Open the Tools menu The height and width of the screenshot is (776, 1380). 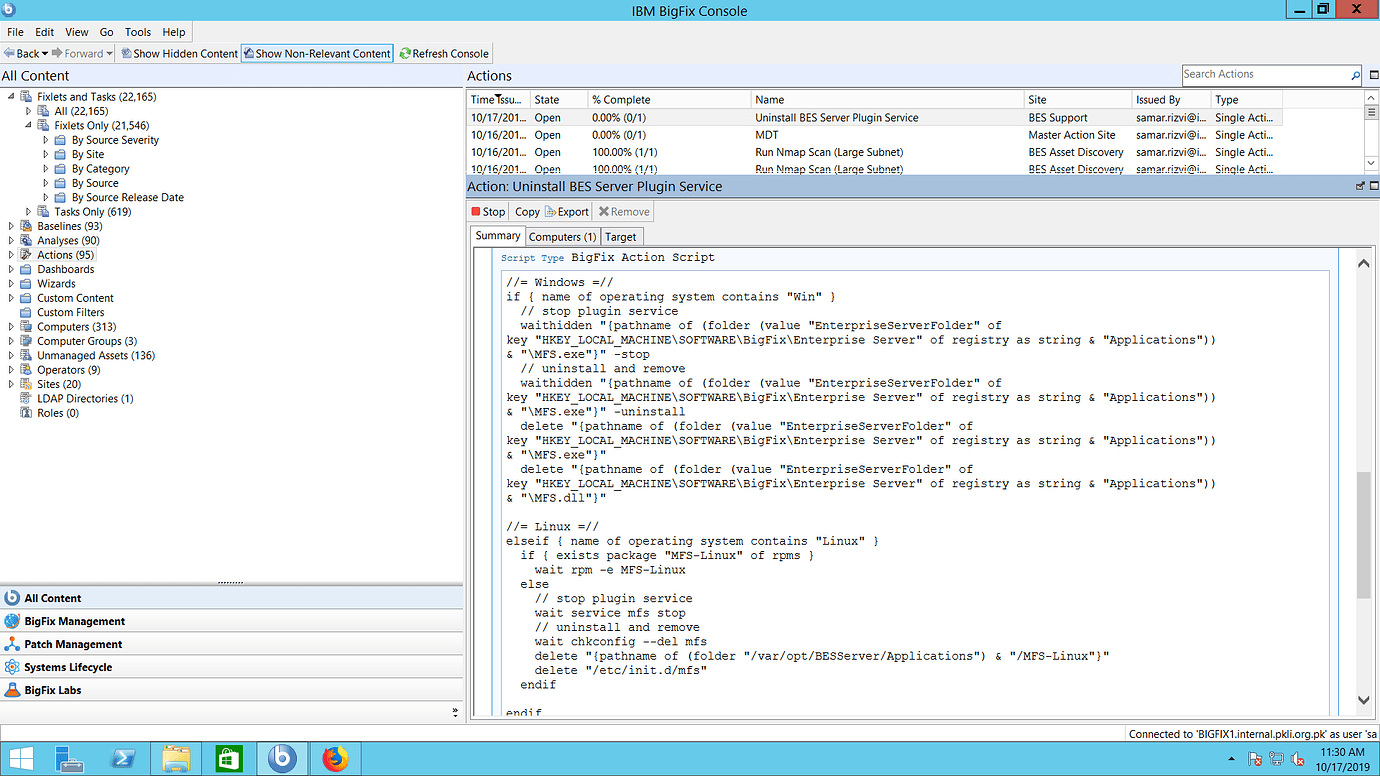(138, 31)
